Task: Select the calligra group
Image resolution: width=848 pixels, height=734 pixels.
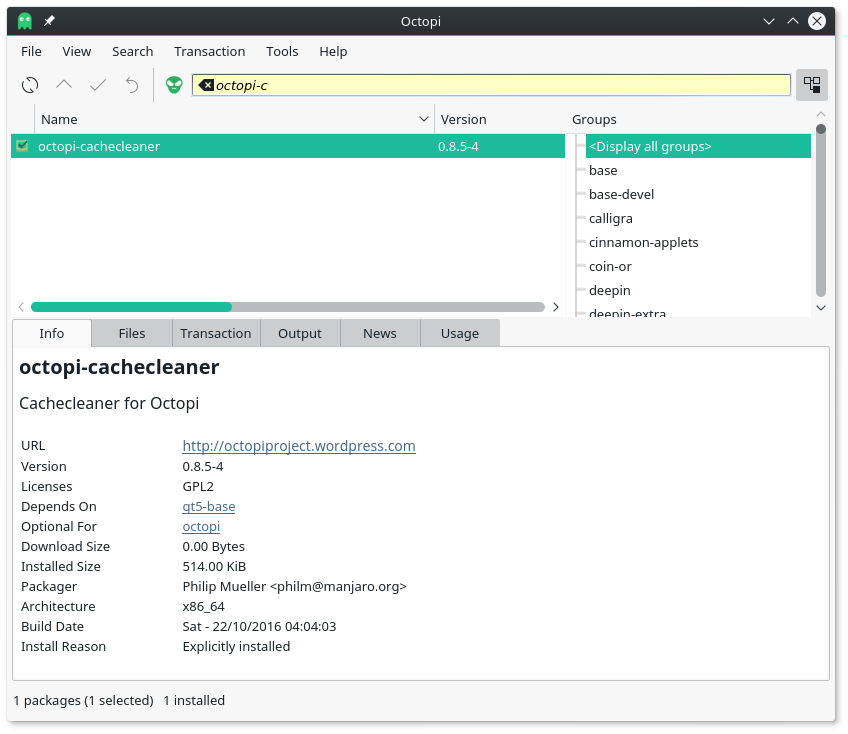Action: 611,219
